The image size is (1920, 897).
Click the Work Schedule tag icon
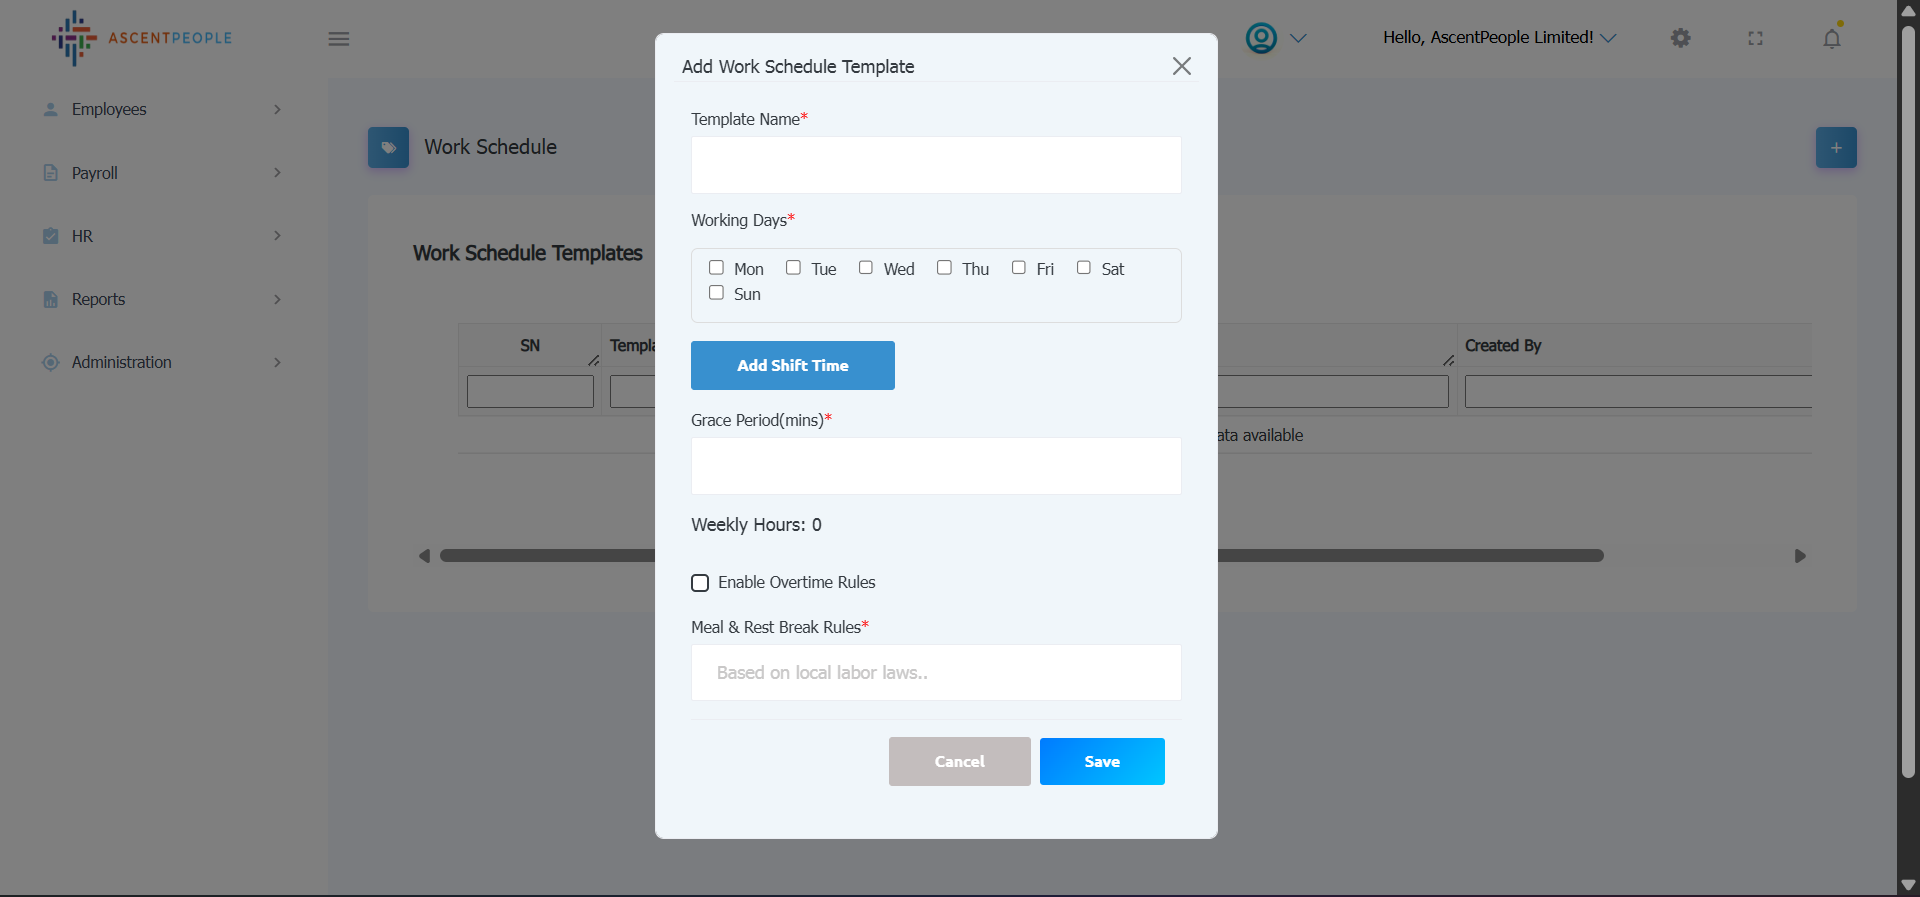(x=388, y=148)
